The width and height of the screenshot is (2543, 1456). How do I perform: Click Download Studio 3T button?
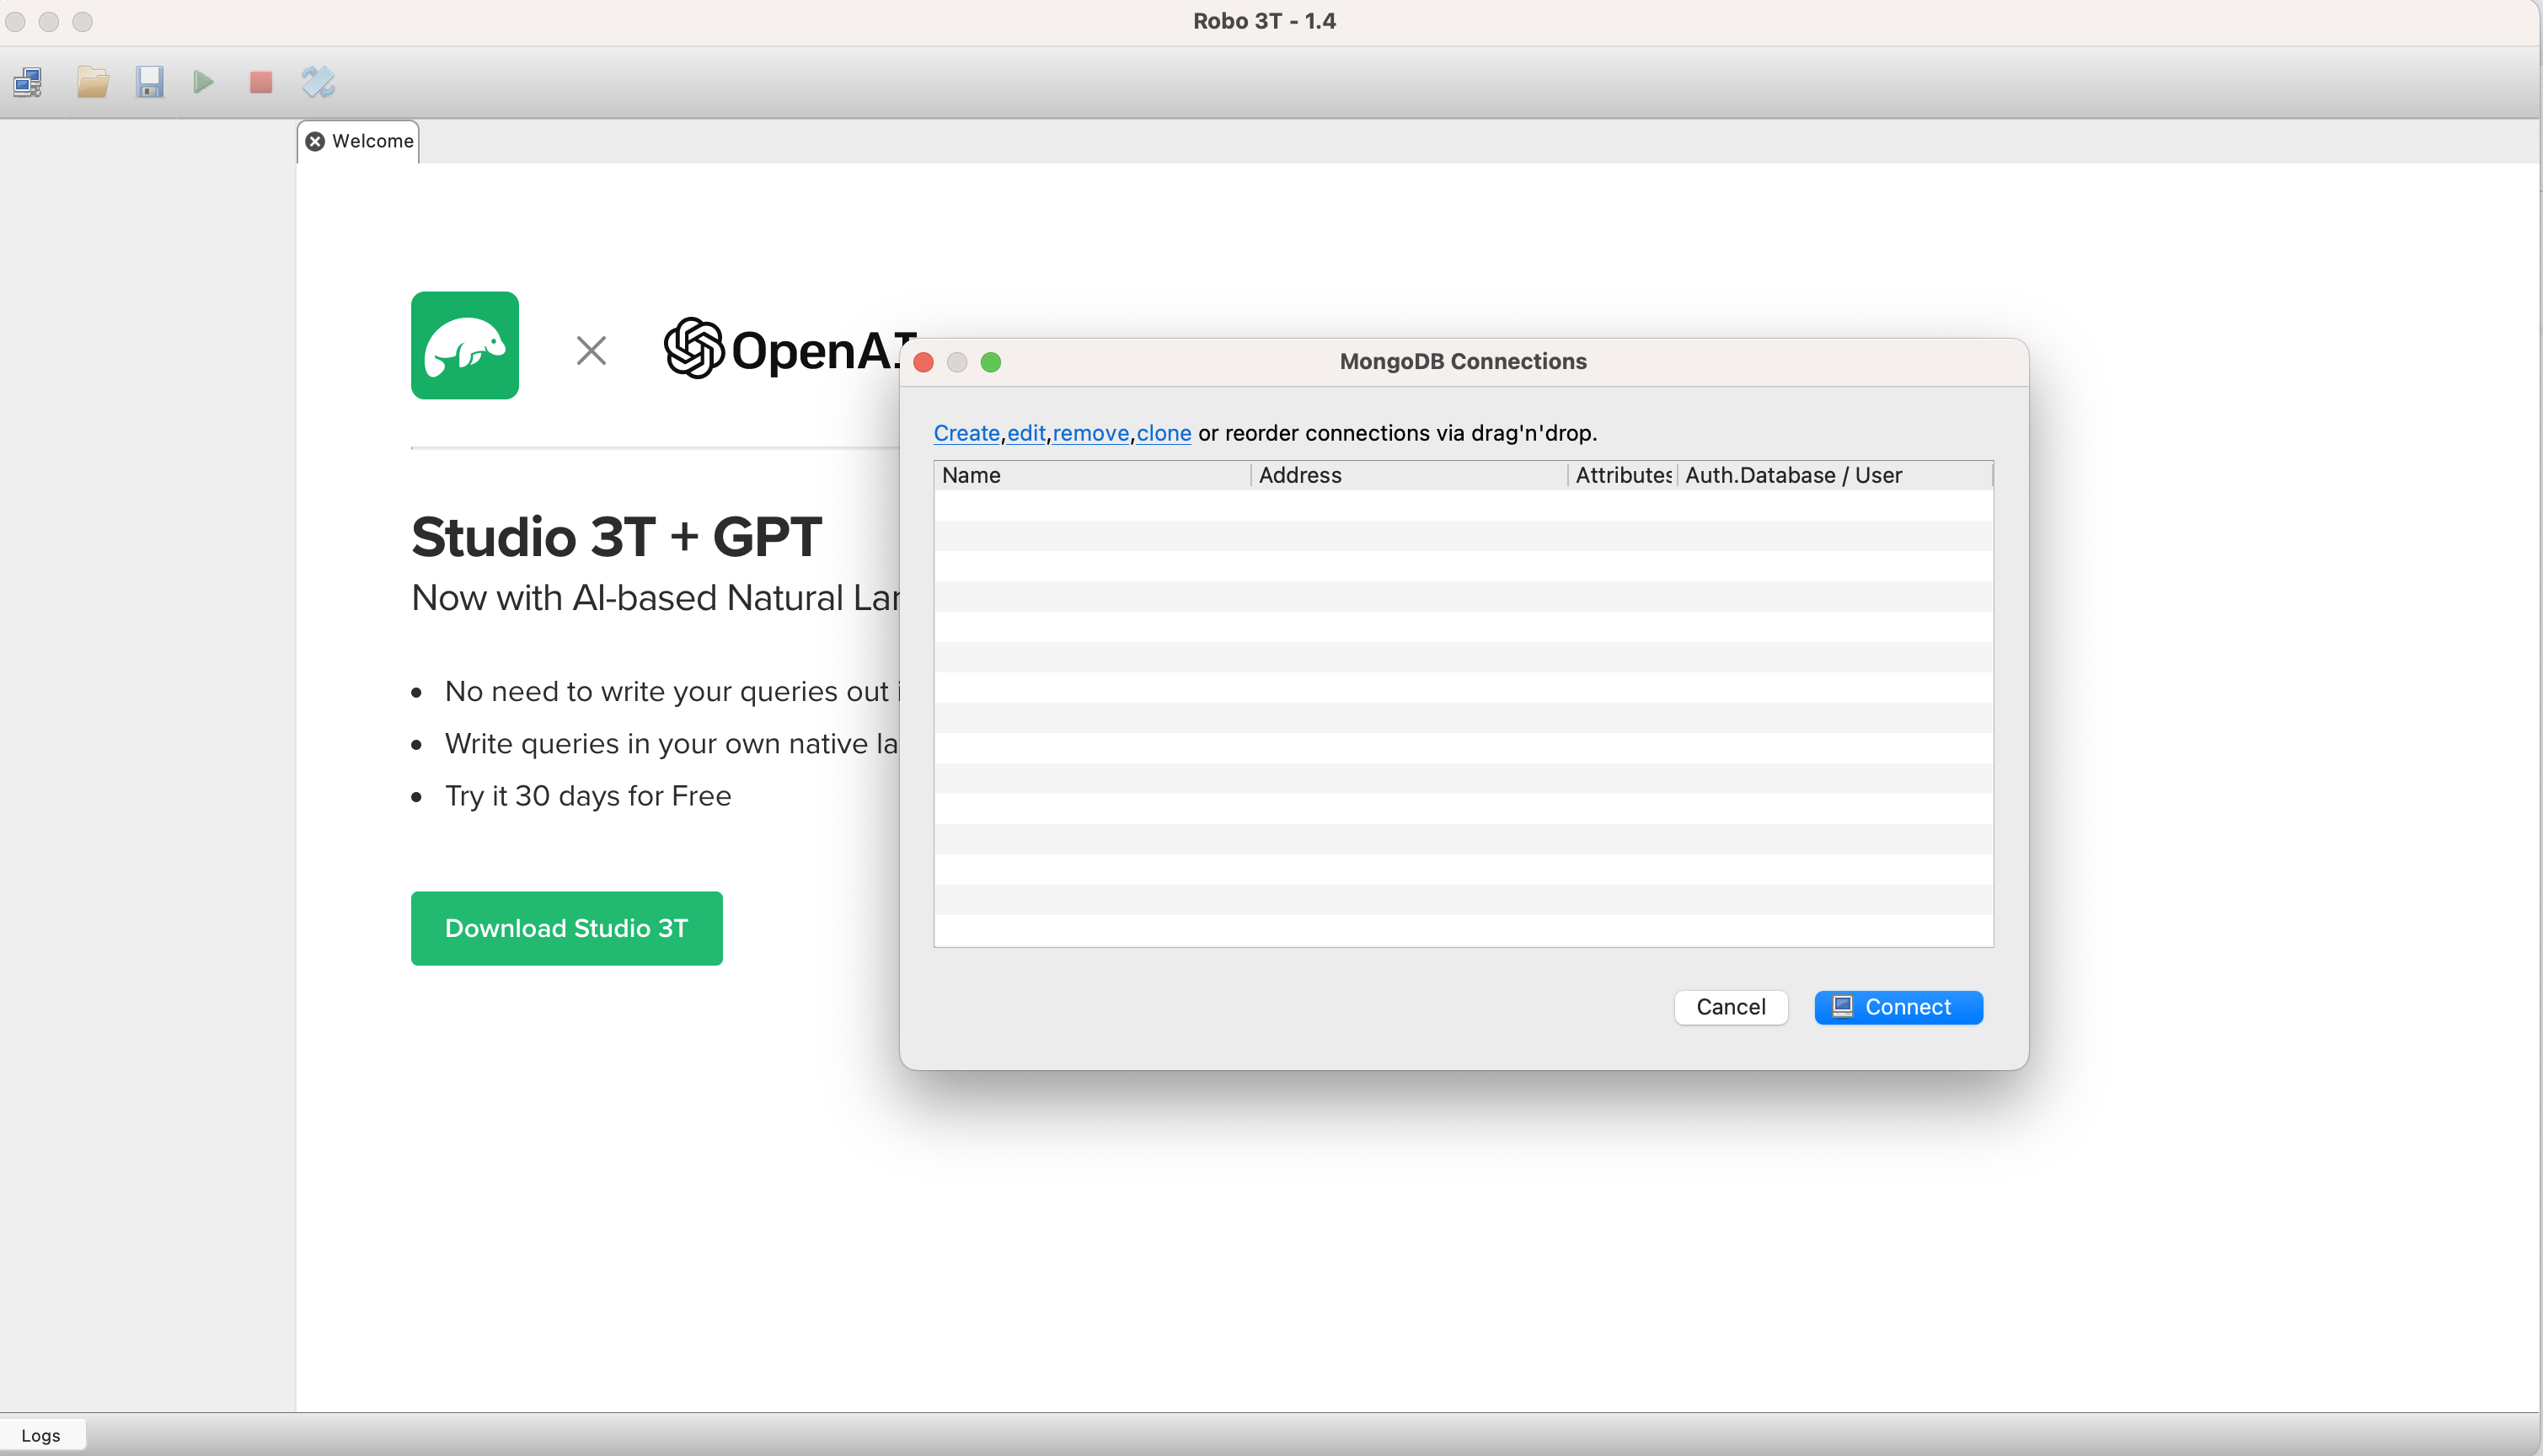(566, 928)
